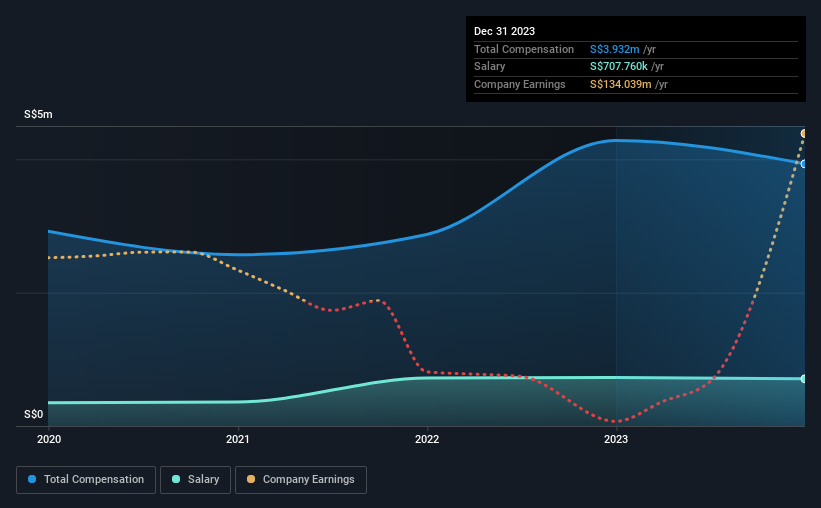Click the S$134.039m company earnings value
The height and width of the screenshot is (508, 821).
point(620,84)
